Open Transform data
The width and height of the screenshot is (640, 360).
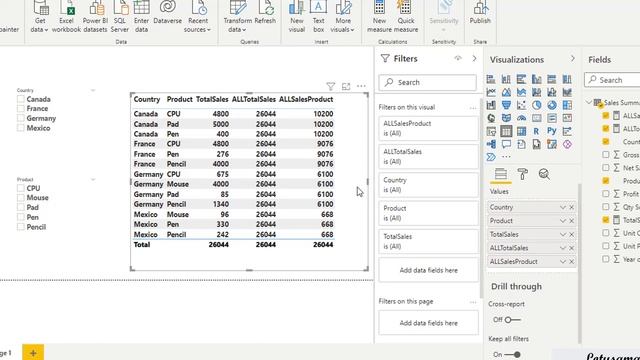click(238, 17)
